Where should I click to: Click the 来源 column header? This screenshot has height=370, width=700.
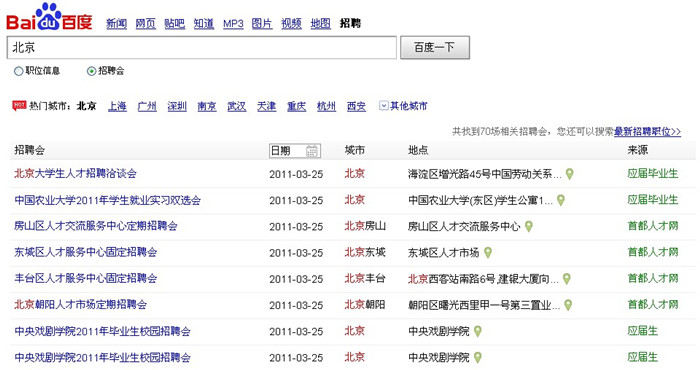(638, 150)
